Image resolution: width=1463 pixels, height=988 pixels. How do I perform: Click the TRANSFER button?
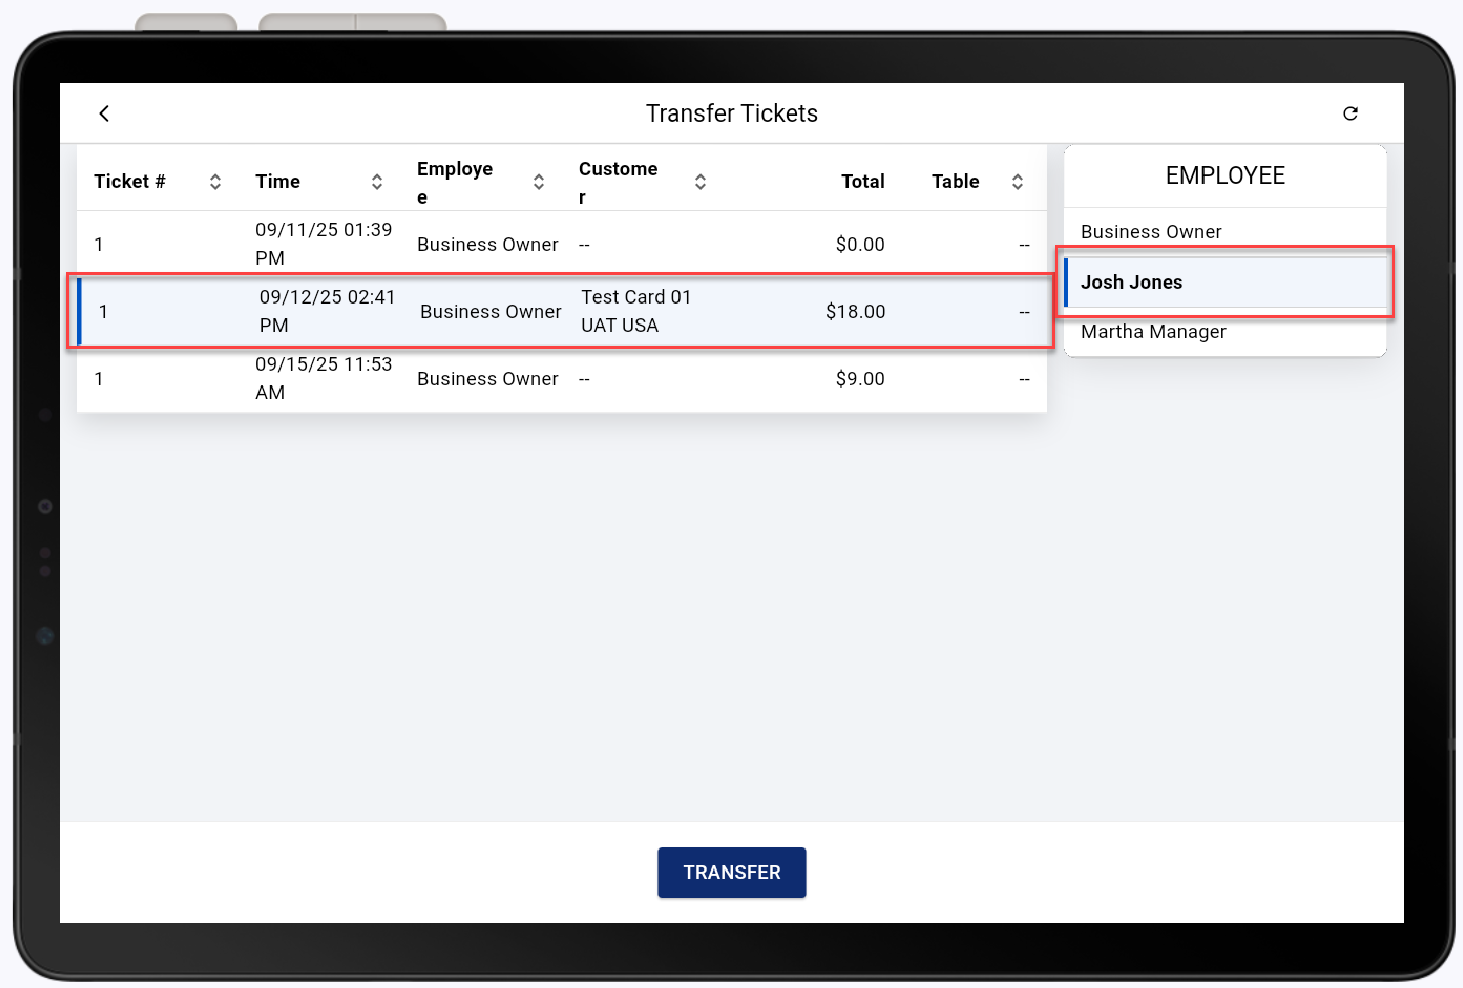pos(732,872)
